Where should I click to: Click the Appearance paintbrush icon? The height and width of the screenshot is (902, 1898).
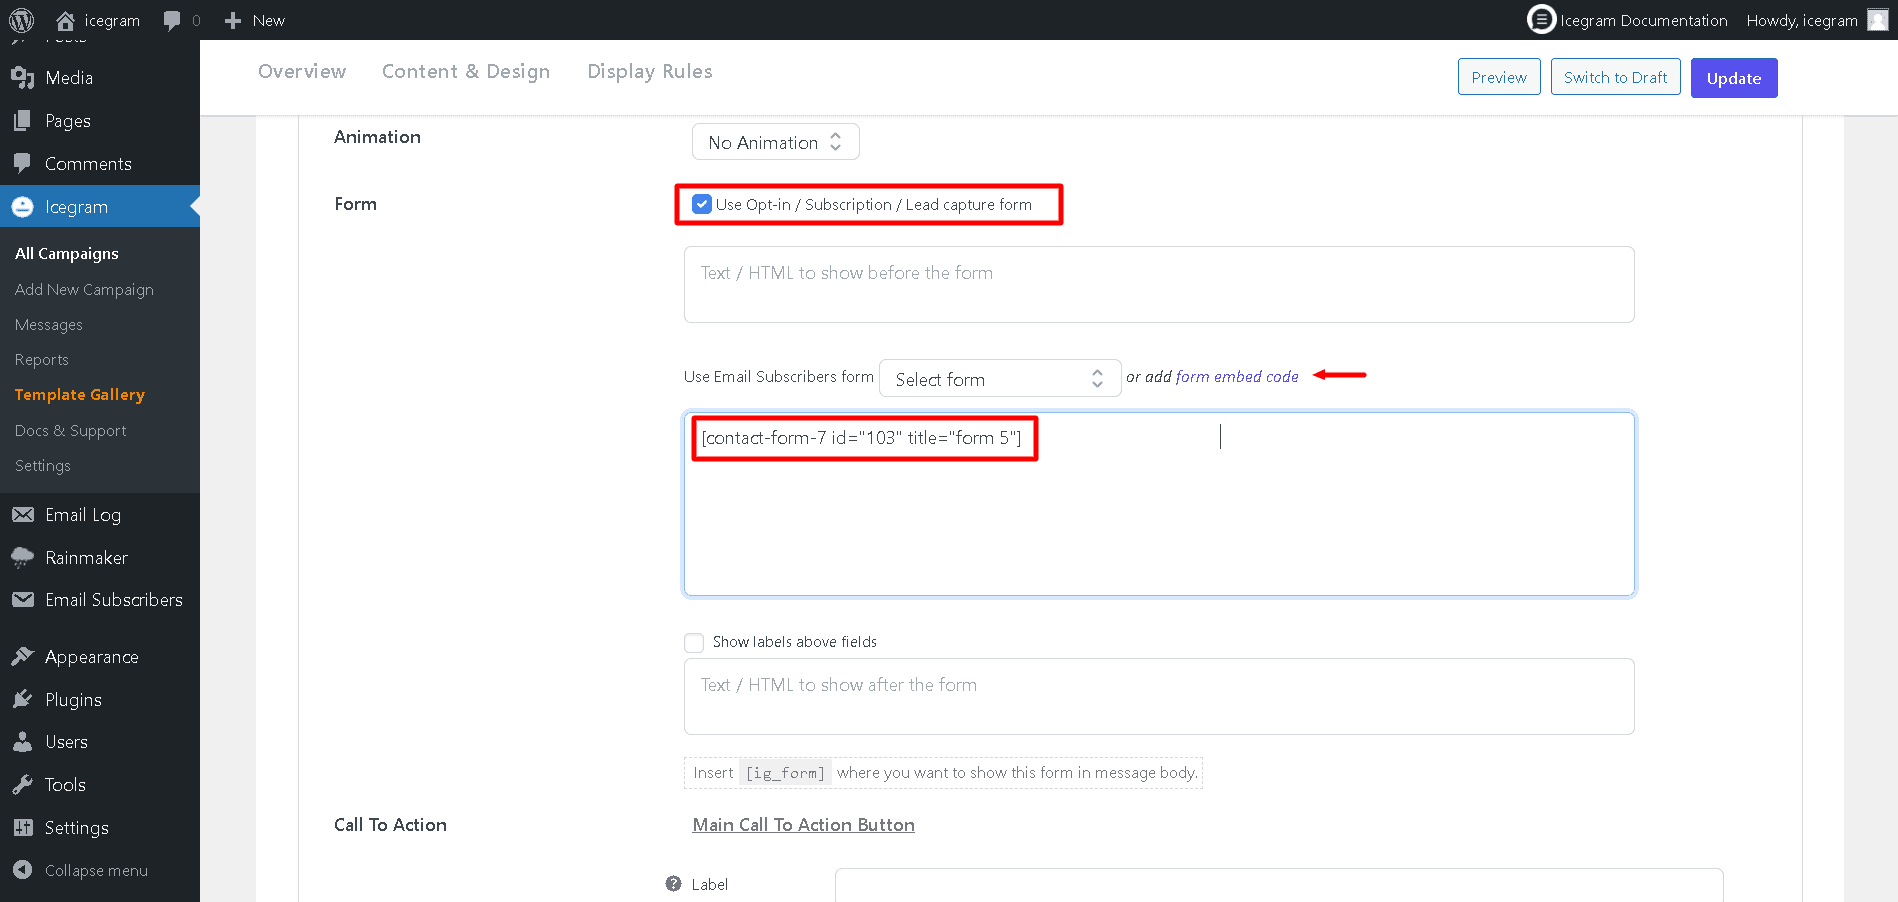pyautogui.click(x=23, y=656)
